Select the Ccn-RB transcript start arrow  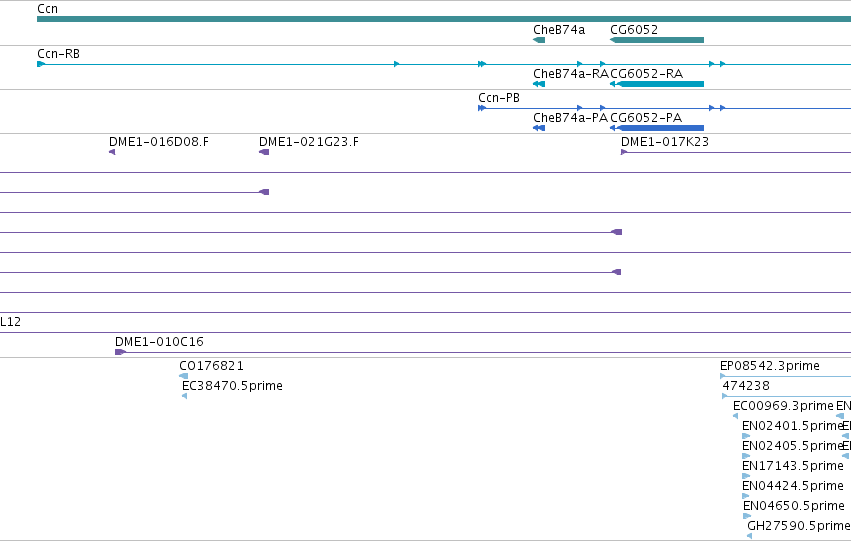tap(41, 64)
